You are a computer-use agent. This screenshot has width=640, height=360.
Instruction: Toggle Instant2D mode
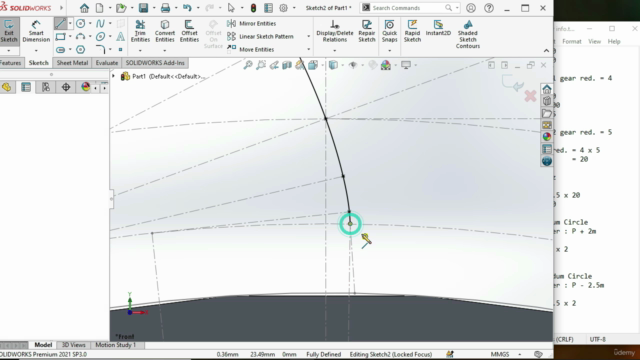(438, 28)
